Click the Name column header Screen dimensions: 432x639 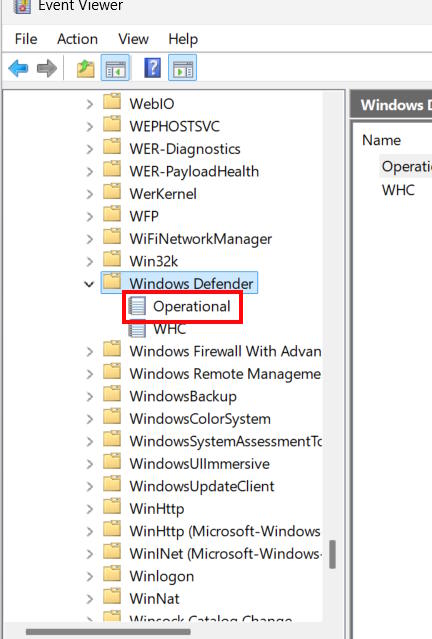click(381, 140)
